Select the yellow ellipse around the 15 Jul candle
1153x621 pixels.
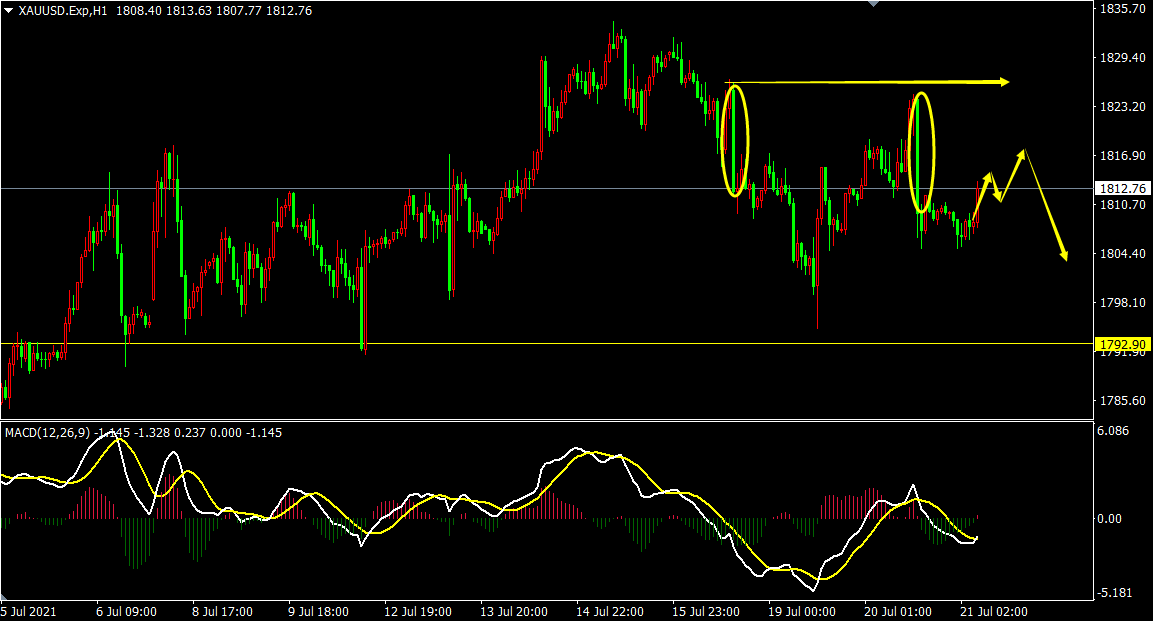pyautogui.click(x=735, y=140)
